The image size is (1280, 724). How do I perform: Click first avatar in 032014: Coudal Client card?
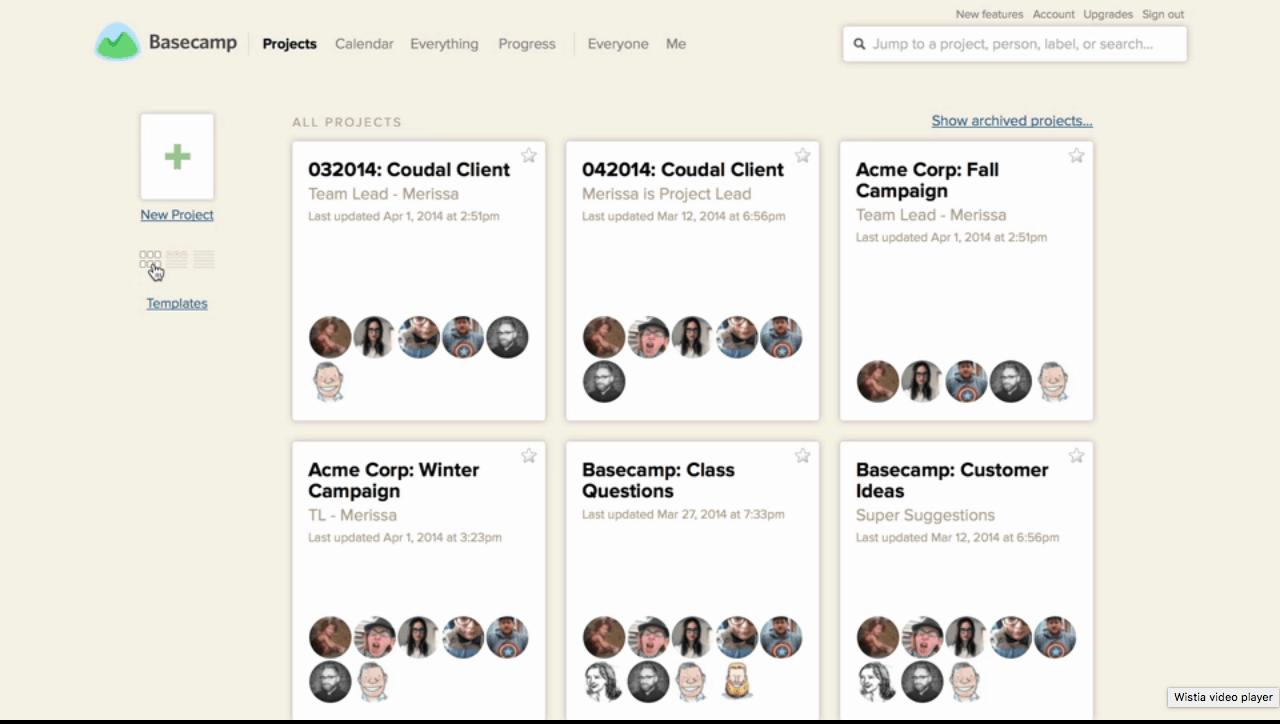click(x=330, y=337)
